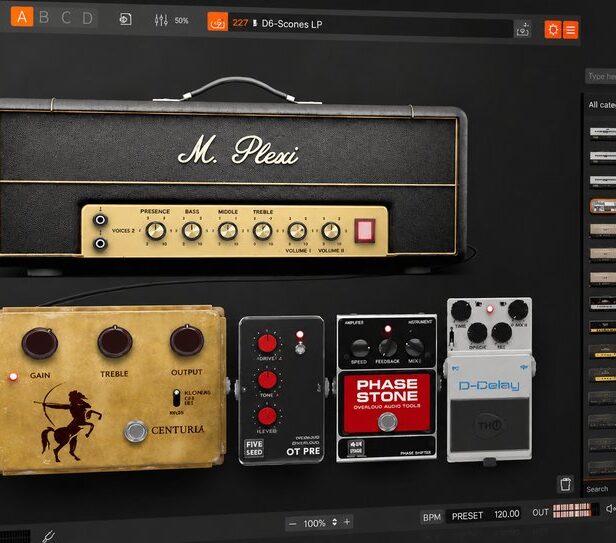Zoom in with the plus button
This screenshot has height=543, width=616.
347,522
